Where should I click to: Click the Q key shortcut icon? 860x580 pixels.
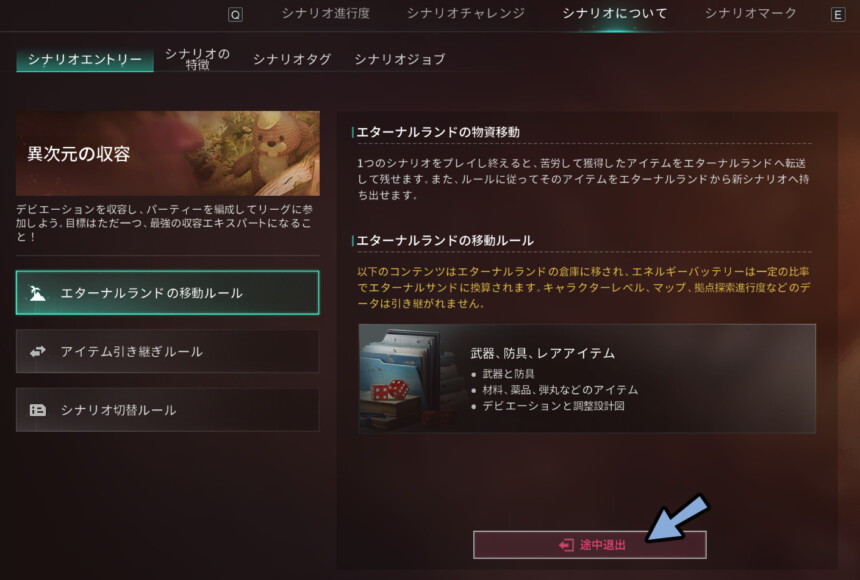pyautogui.click(x=235, y=15)
